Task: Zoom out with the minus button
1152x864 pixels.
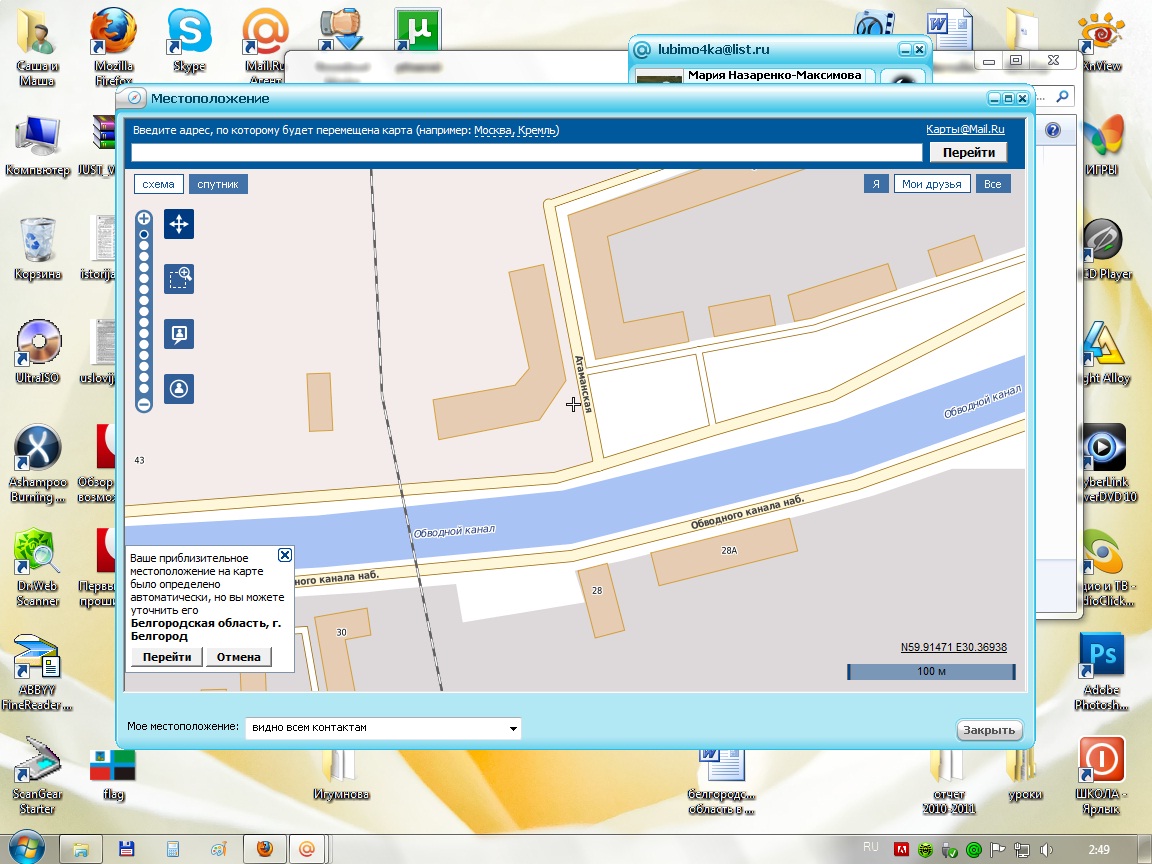Action: point(144,404)
